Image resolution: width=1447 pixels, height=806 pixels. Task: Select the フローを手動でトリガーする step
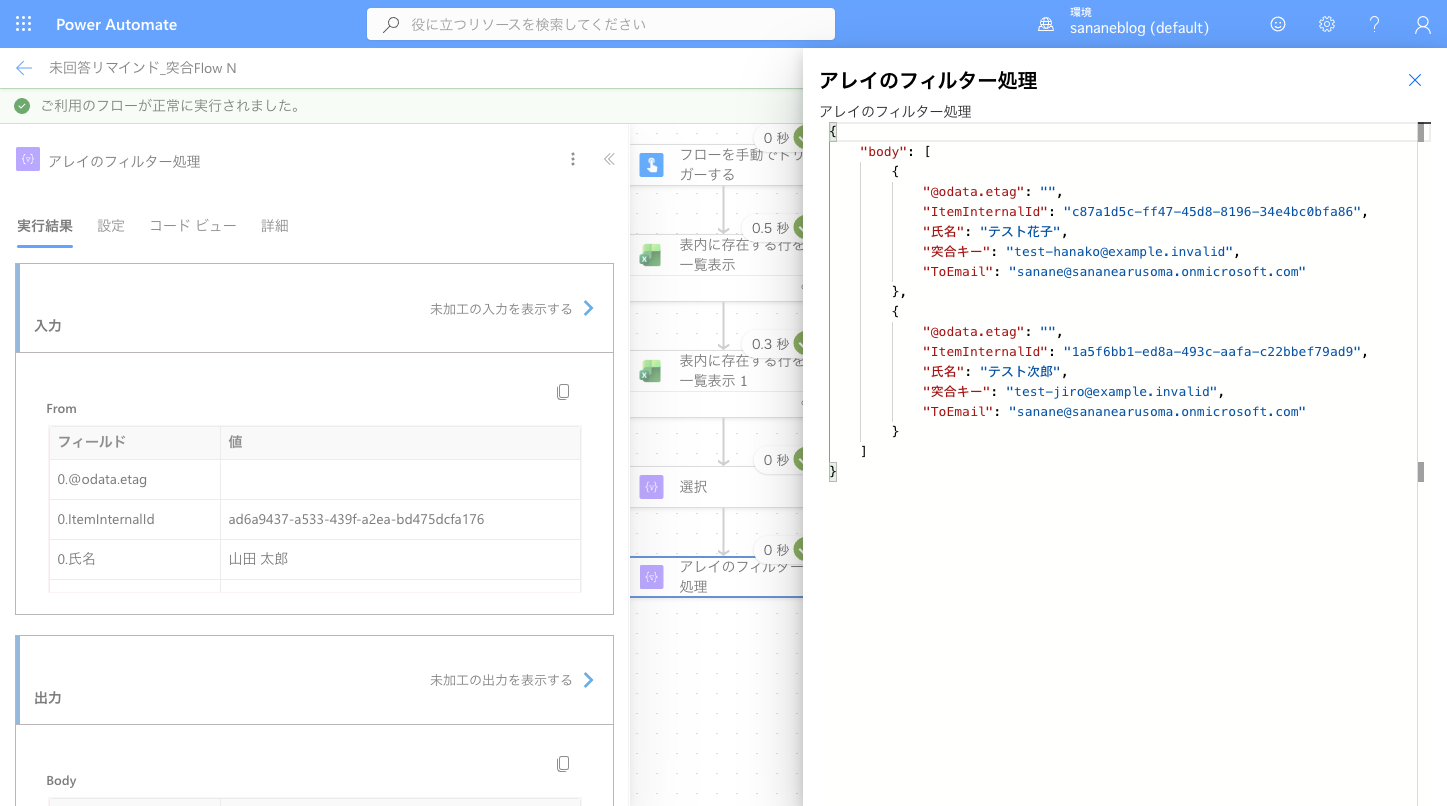pos(716,165)
